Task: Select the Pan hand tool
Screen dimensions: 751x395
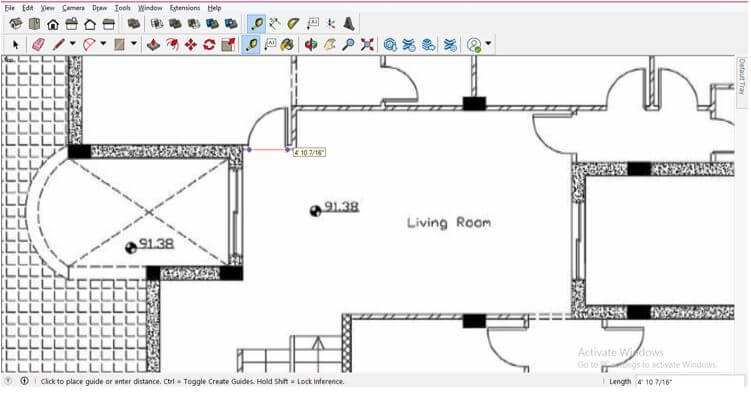Action: 330,45
